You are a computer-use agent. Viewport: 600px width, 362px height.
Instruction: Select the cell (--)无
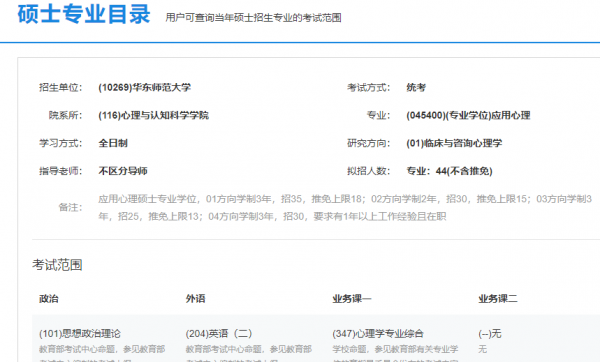(490, 334)
